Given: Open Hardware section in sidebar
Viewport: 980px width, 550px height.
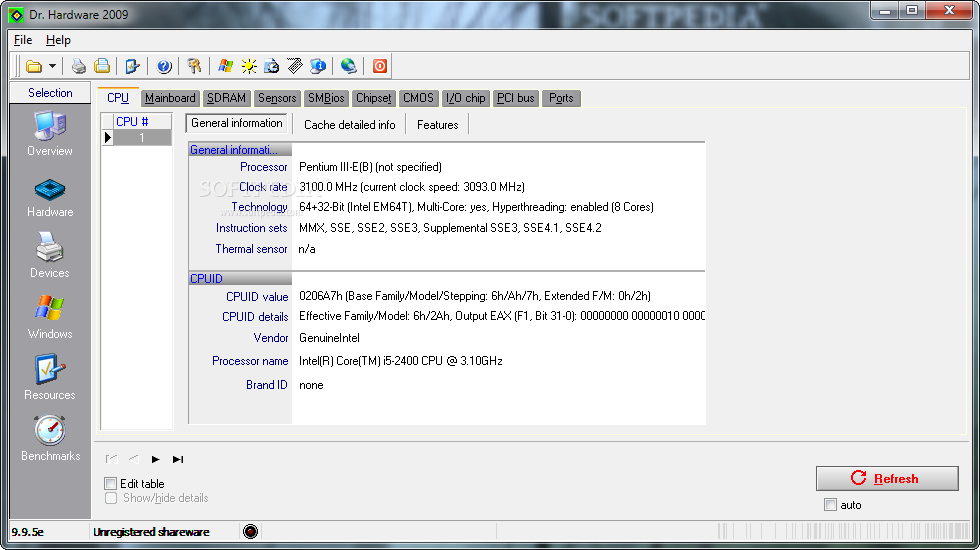Looking at the screenshot, I should (50, 198).
